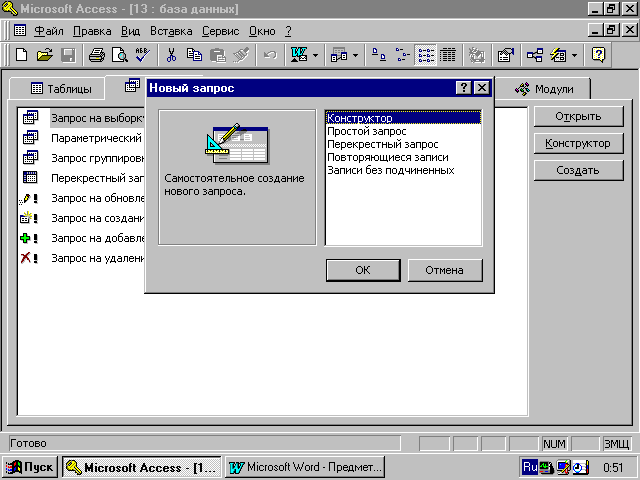Open the database window control icon

point(20,31)
